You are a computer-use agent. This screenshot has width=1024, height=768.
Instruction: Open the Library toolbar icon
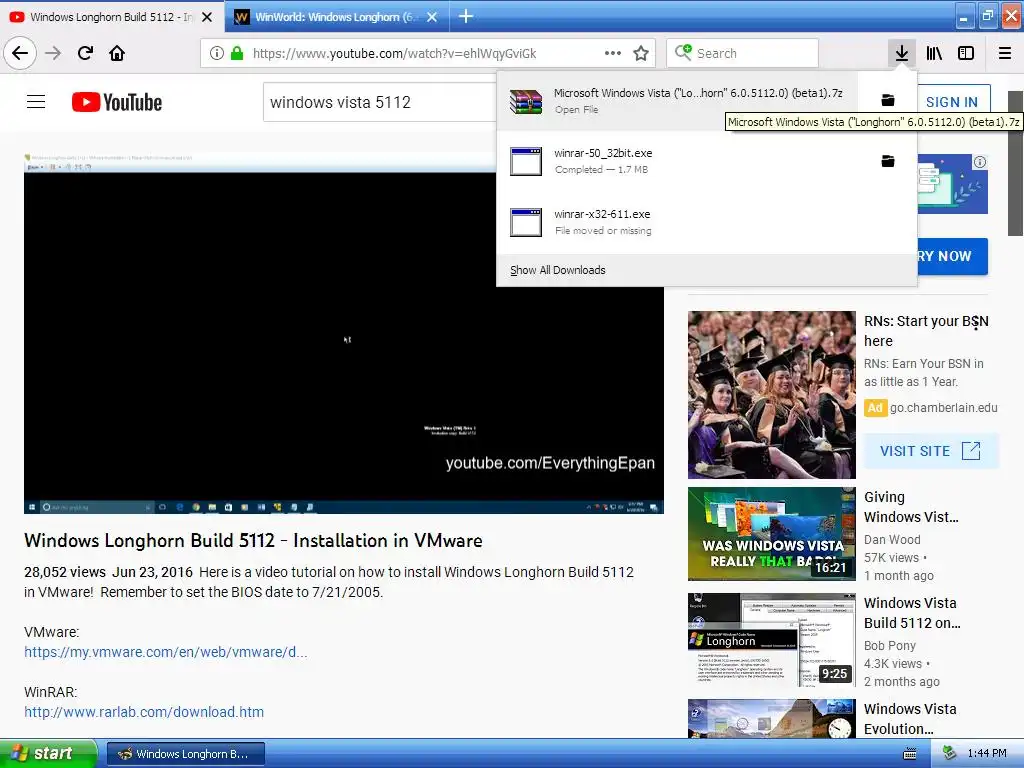[x=934, y=53]
